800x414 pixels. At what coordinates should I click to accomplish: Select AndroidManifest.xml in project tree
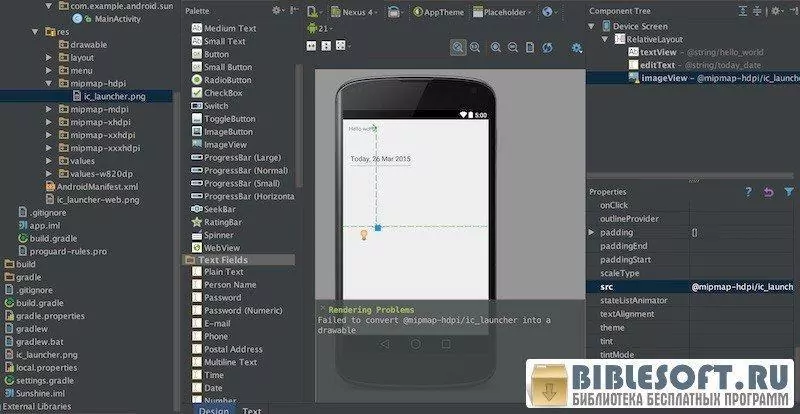pos(97,186)
